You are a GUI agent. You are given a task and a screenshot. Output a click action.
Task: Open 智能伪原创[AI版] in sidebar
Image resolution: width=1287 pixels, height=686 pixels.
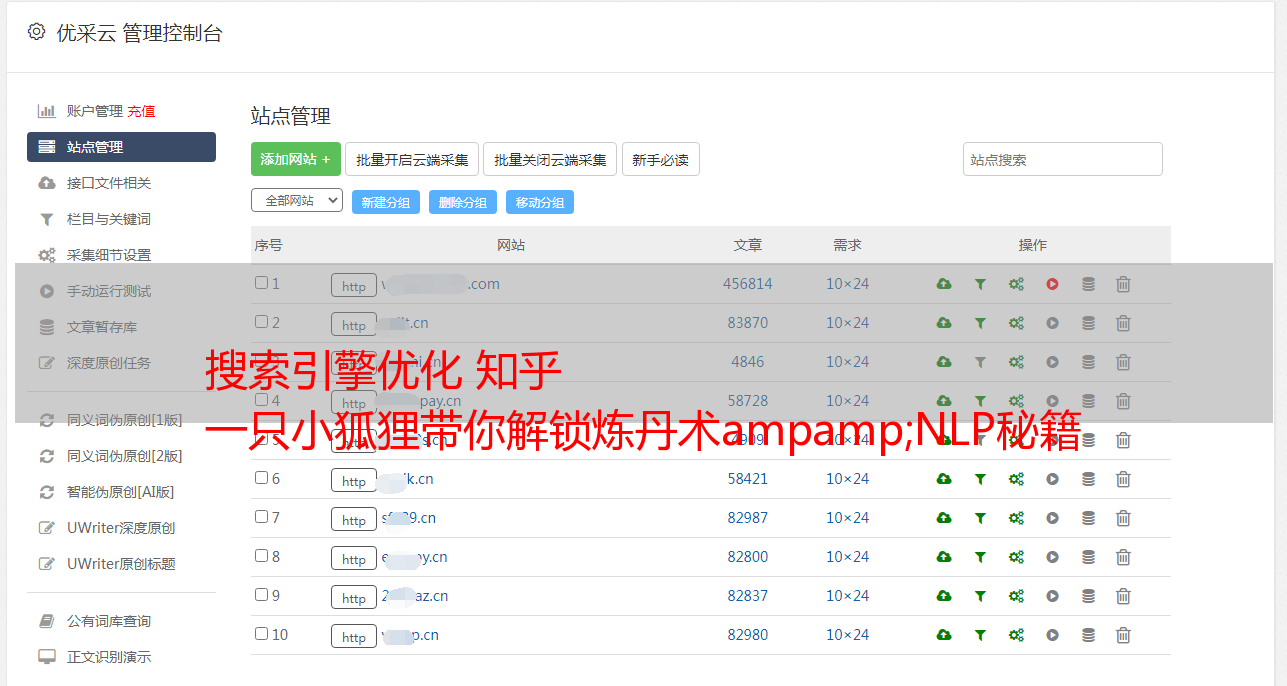[x=121, y=492]
